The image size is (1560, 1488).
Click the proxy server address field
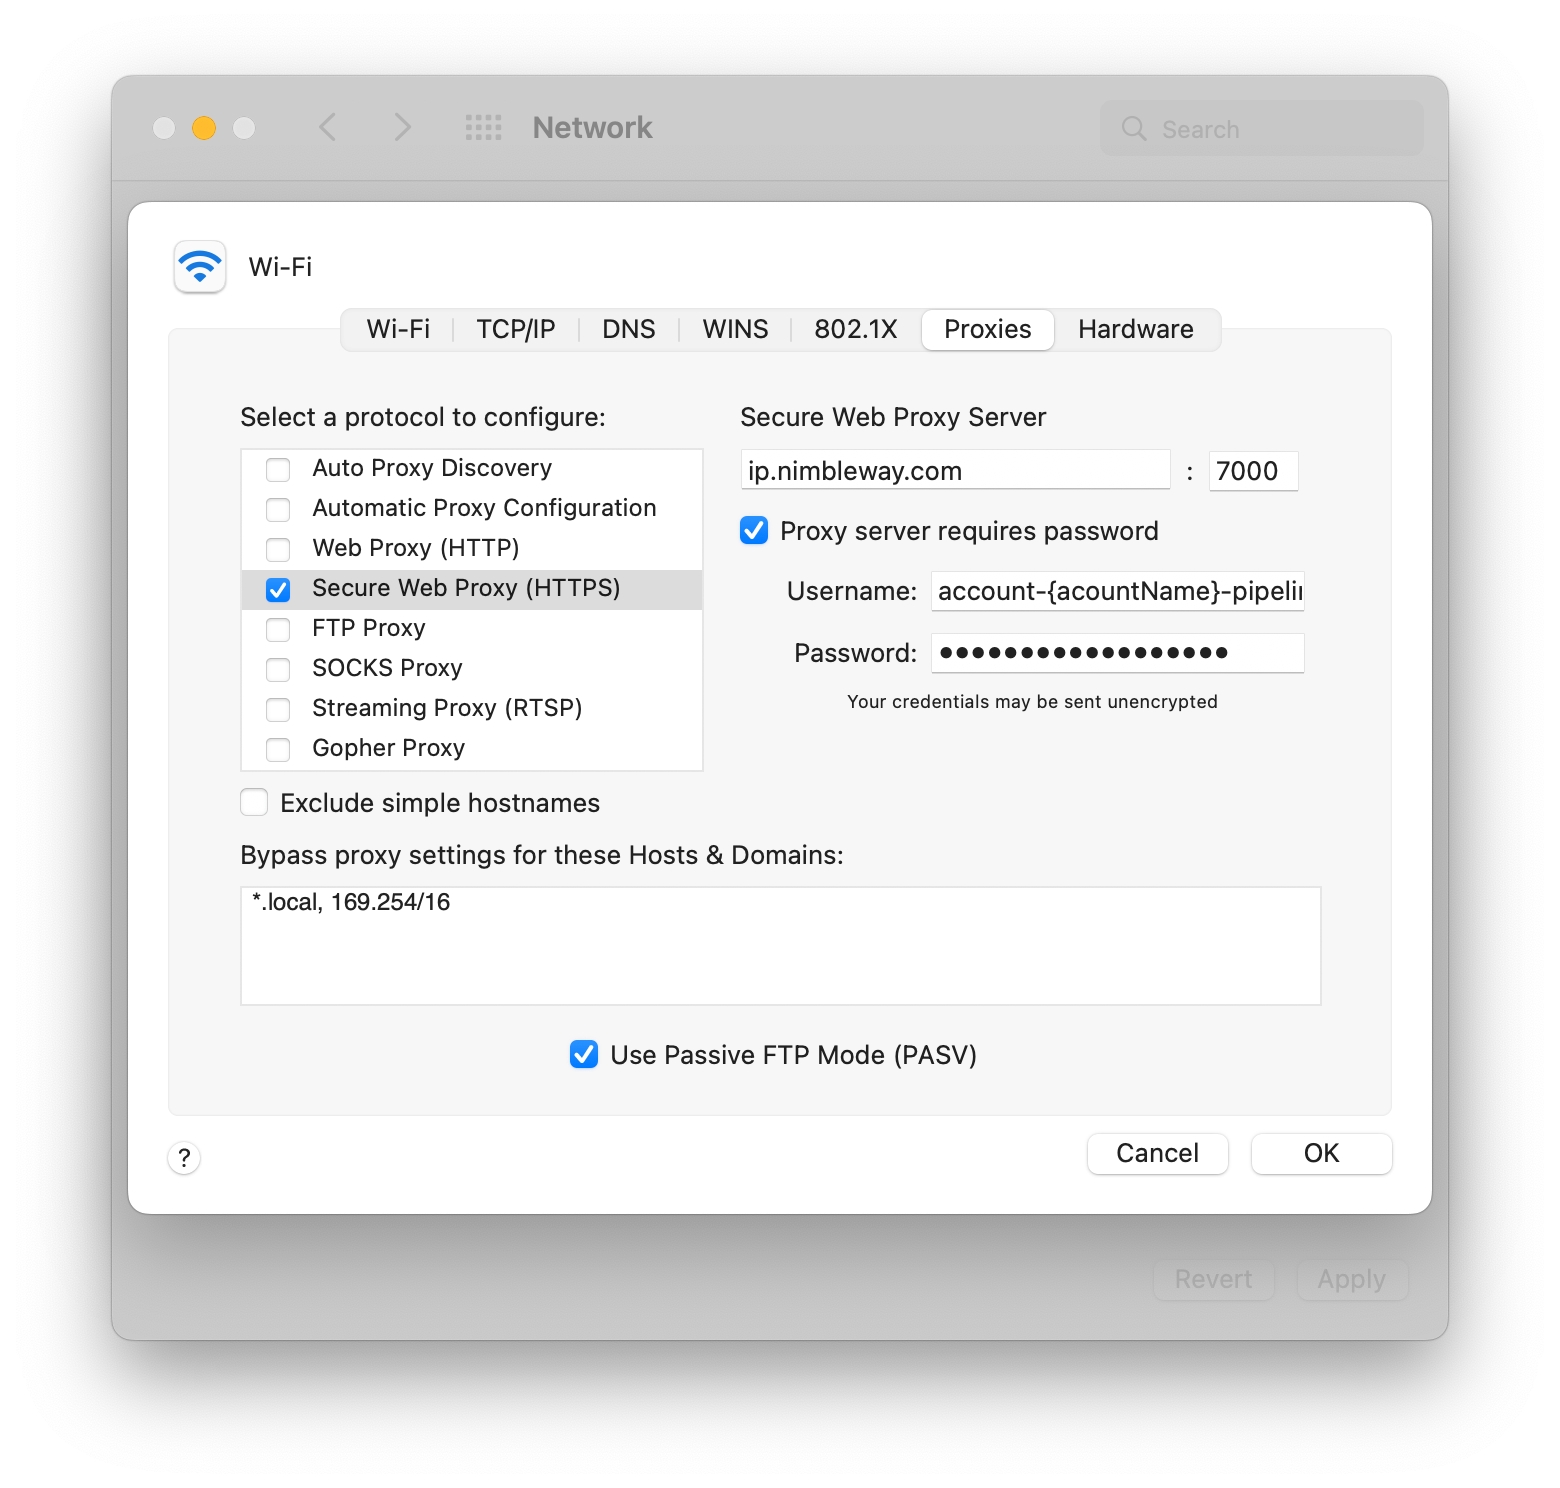pyautogui.click(x=955, y=471)
